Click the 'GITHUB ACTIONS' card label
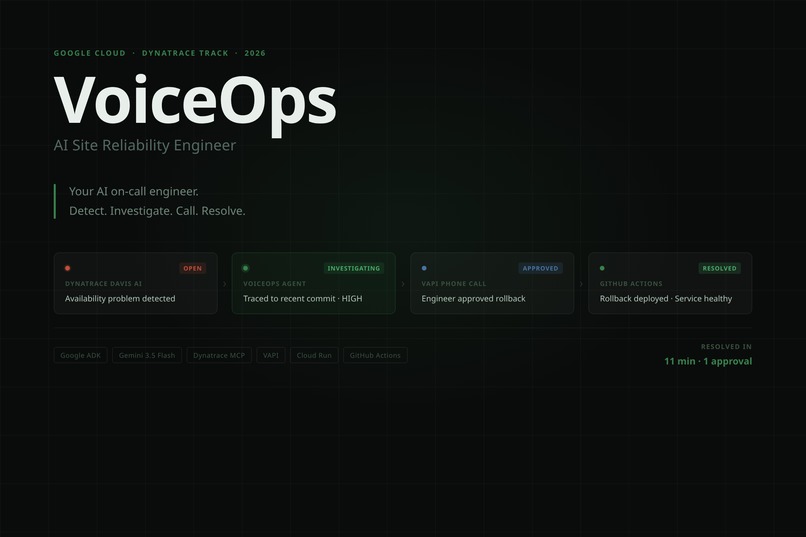This screenshot has height=537, width=806. pyautogui.click(x=631, y=284)
